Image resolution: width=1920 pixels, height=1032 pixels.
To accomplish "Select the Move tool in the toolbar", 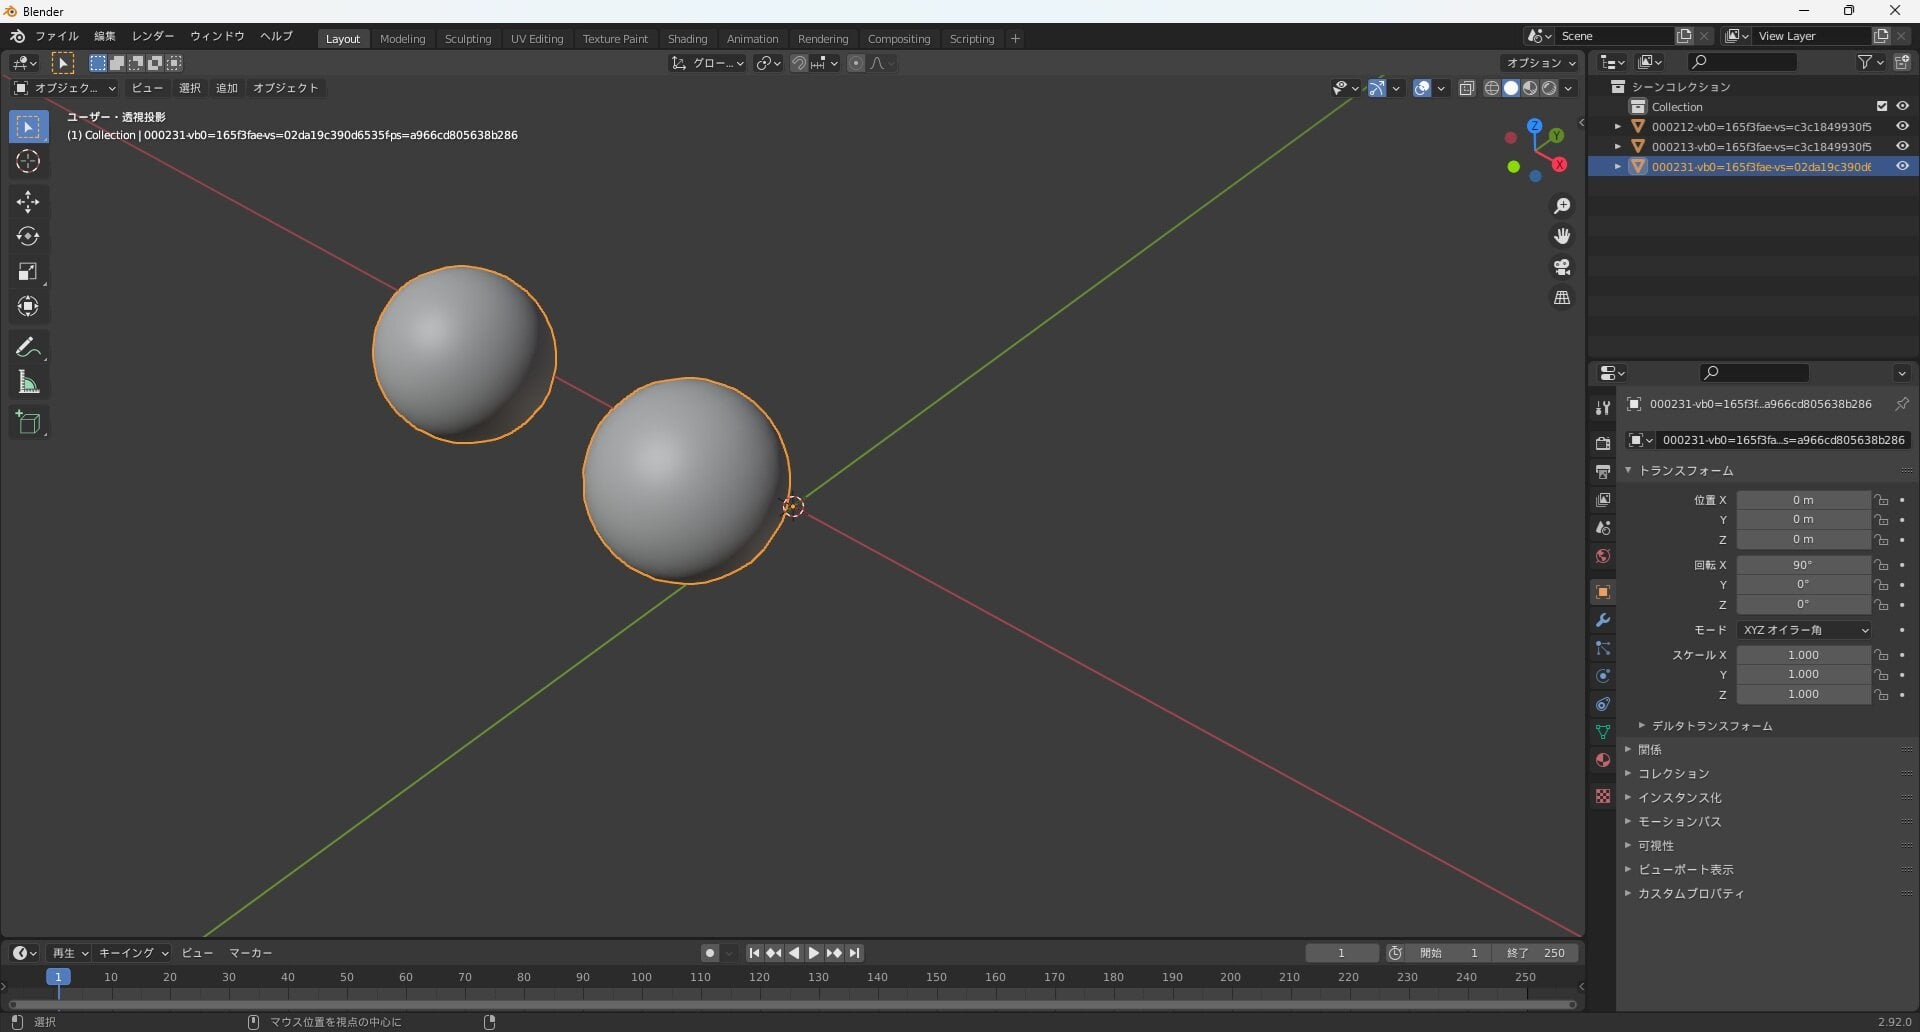I will pos(28,202).
